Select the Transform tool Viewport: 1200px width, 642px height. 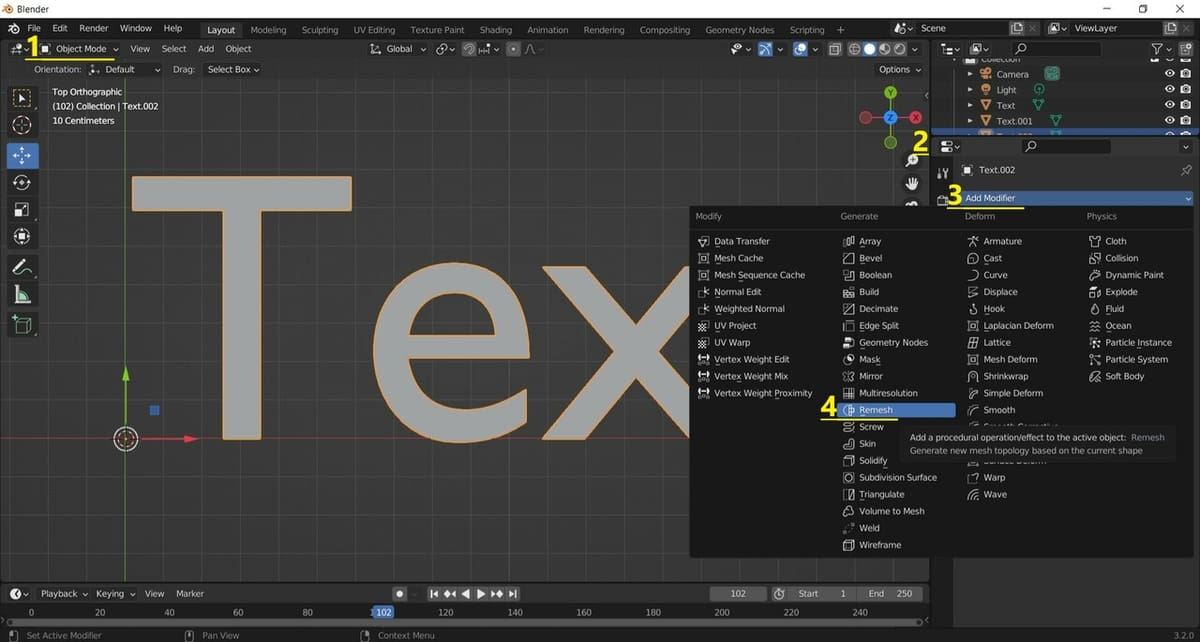(x=23, y=237)
